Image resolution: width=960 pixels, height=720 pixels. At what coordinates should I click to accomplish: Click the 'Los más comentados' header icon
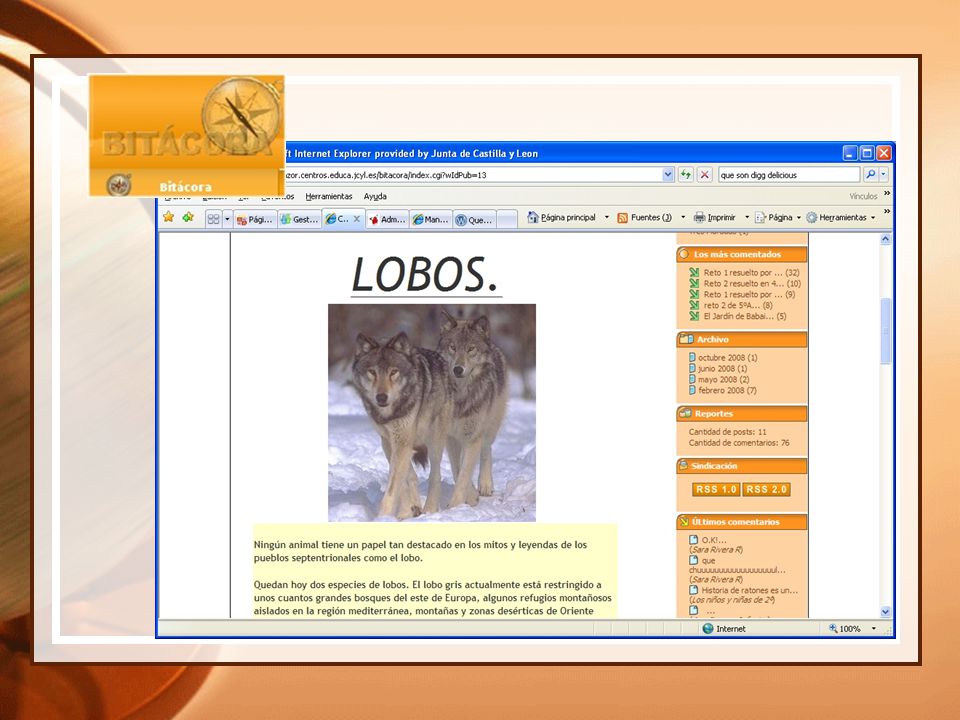point(684,253)
